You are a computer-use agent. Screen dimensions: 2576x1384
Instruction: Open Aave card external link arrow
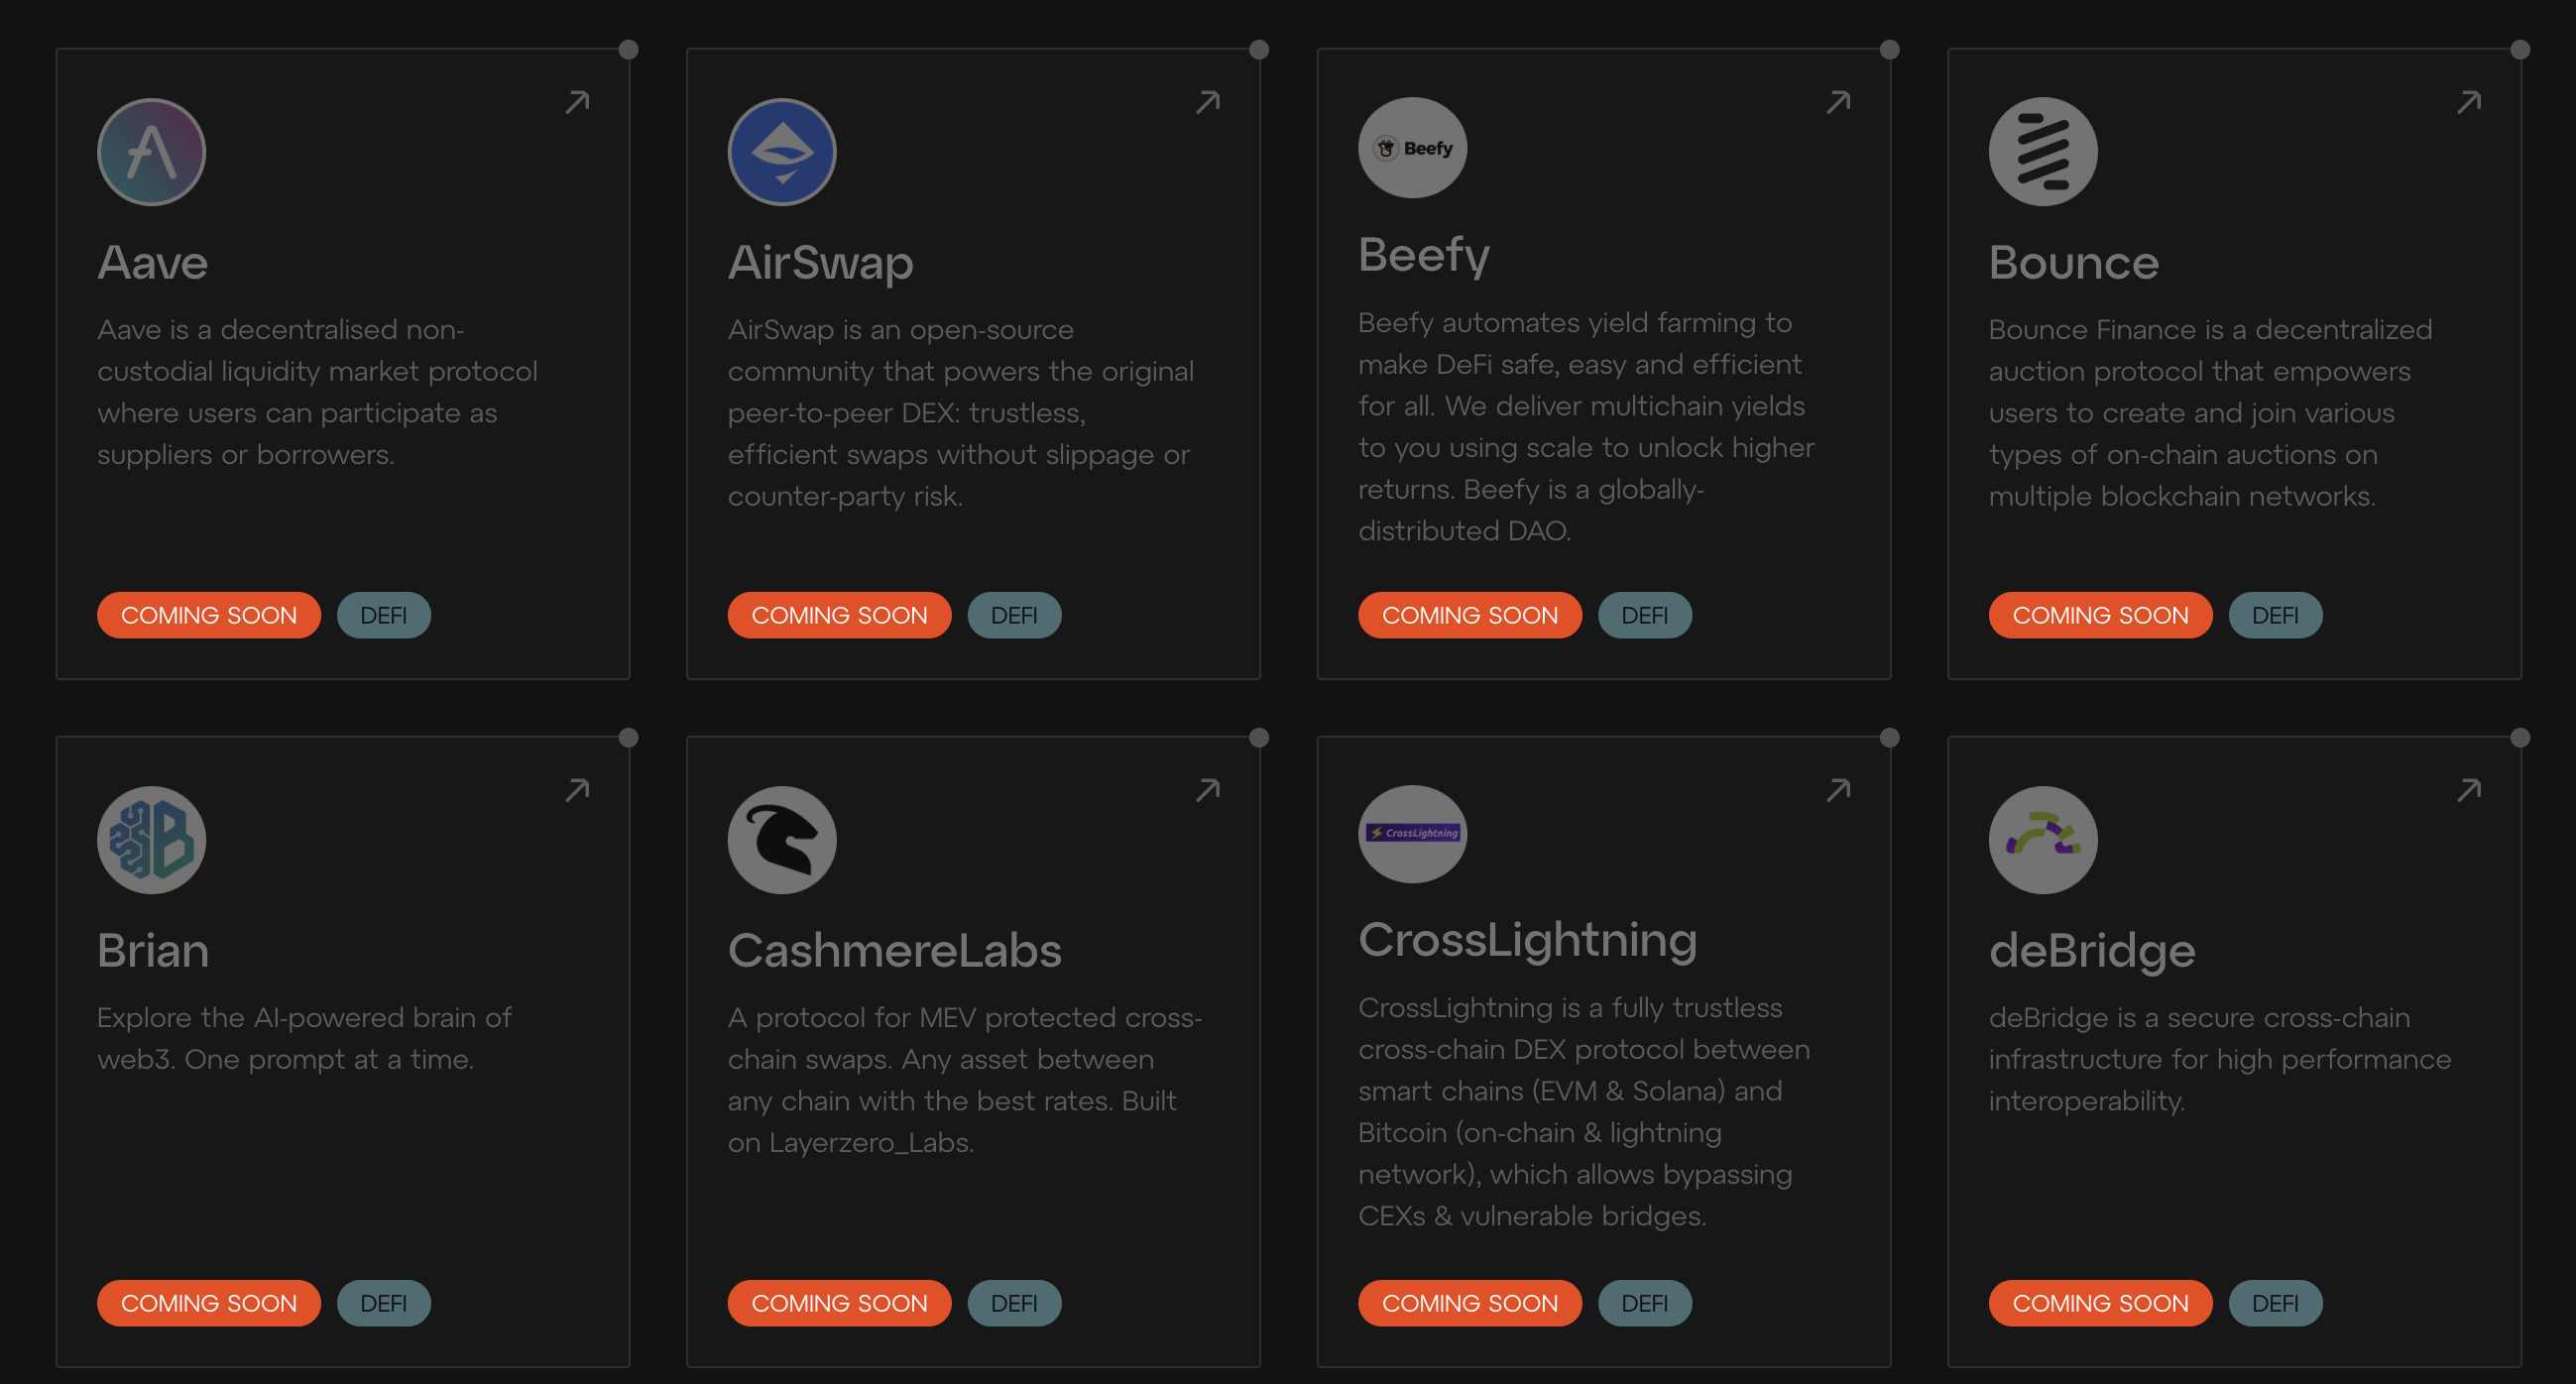pos(577,102)
